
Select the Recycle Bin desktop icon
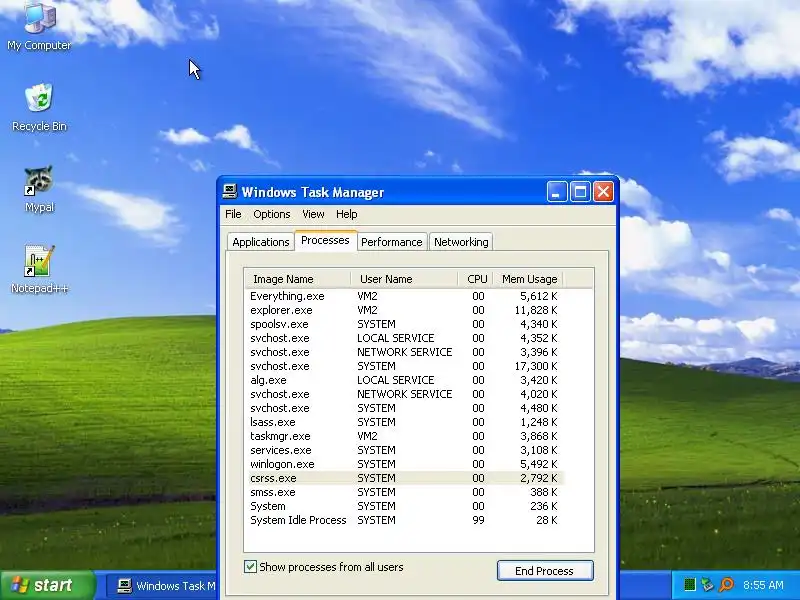coord(39,107)
